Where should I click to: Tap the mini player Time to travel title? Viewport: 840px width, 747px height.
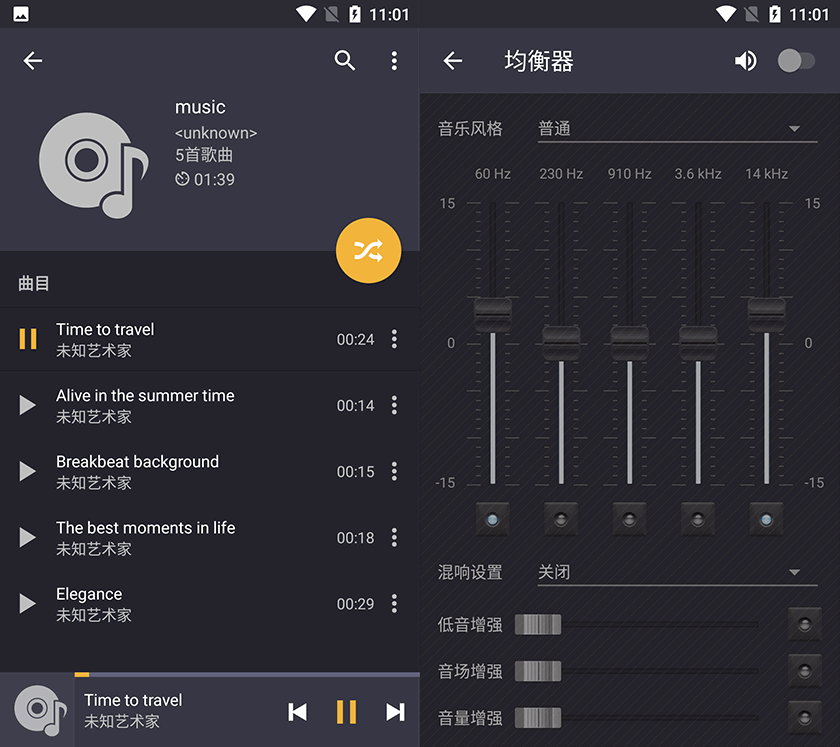[133, 700]
